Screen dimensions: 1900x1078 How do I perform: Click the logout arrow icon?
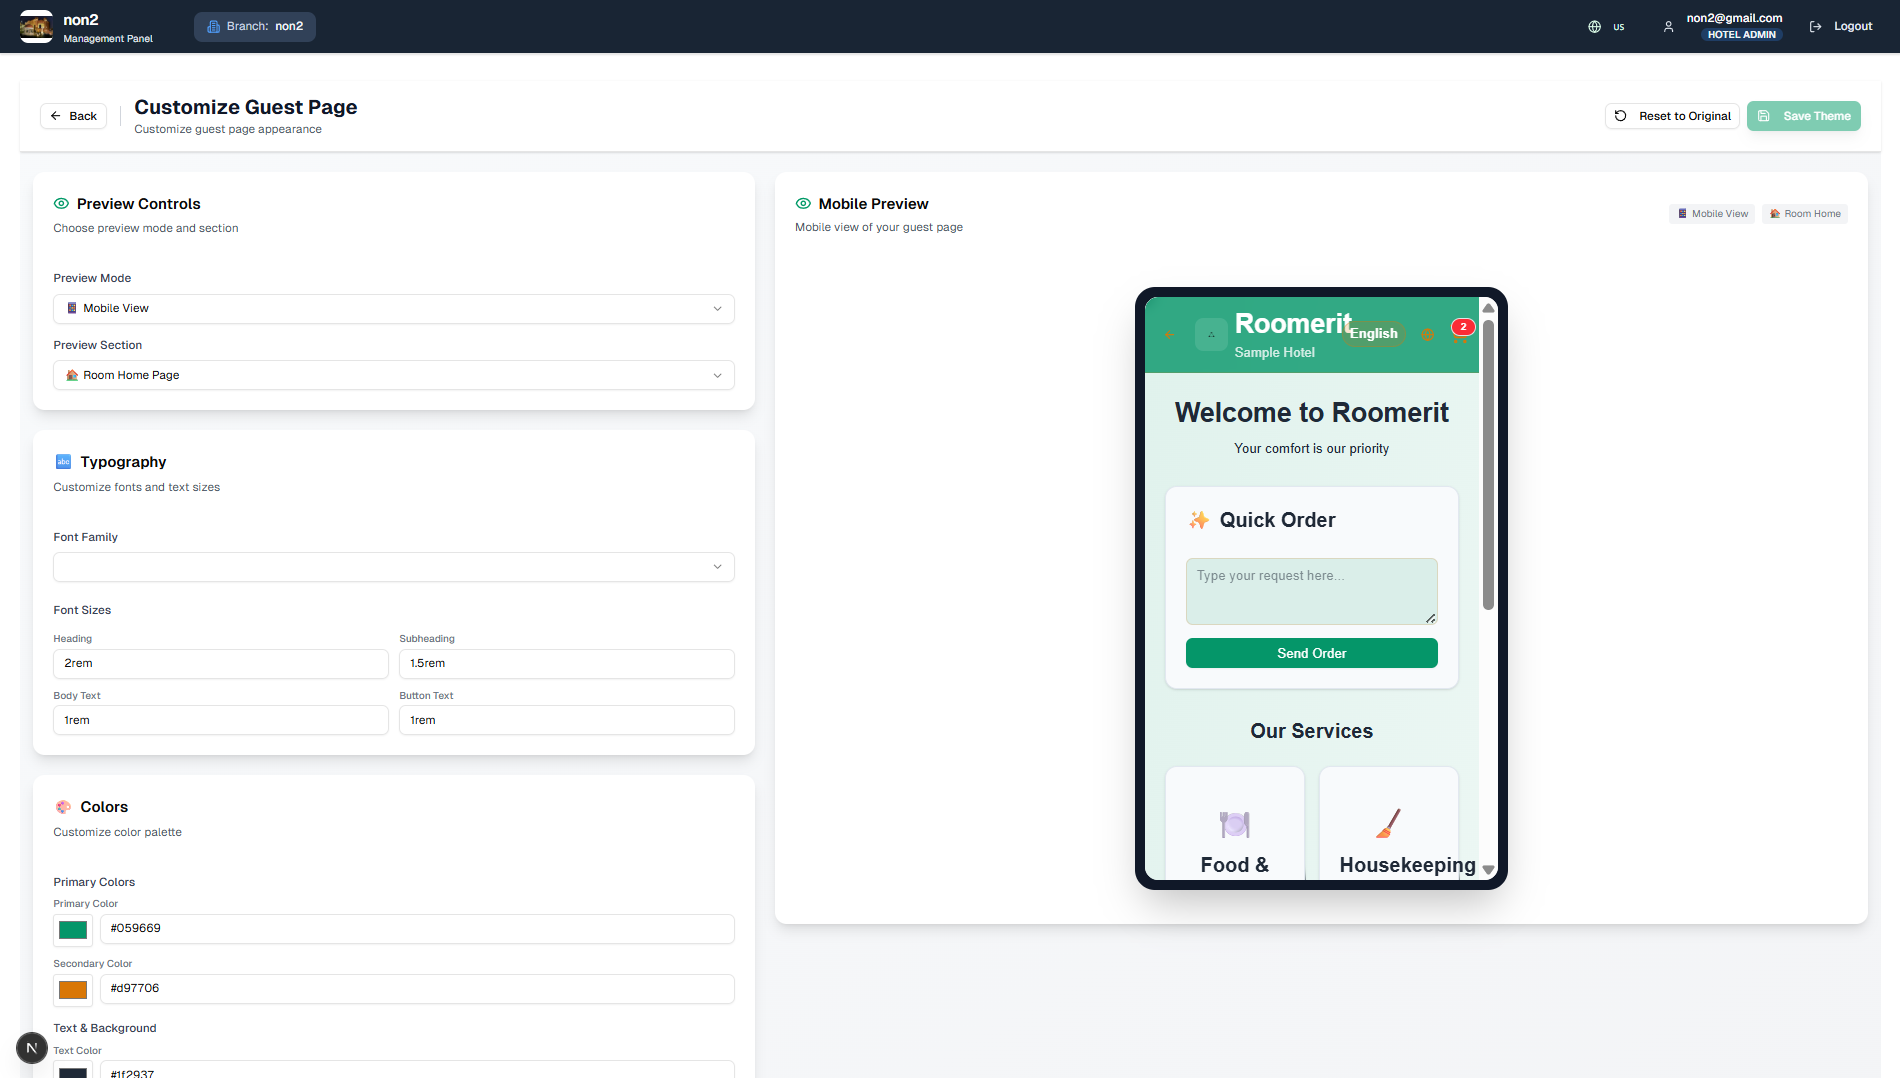[1815, 27]
